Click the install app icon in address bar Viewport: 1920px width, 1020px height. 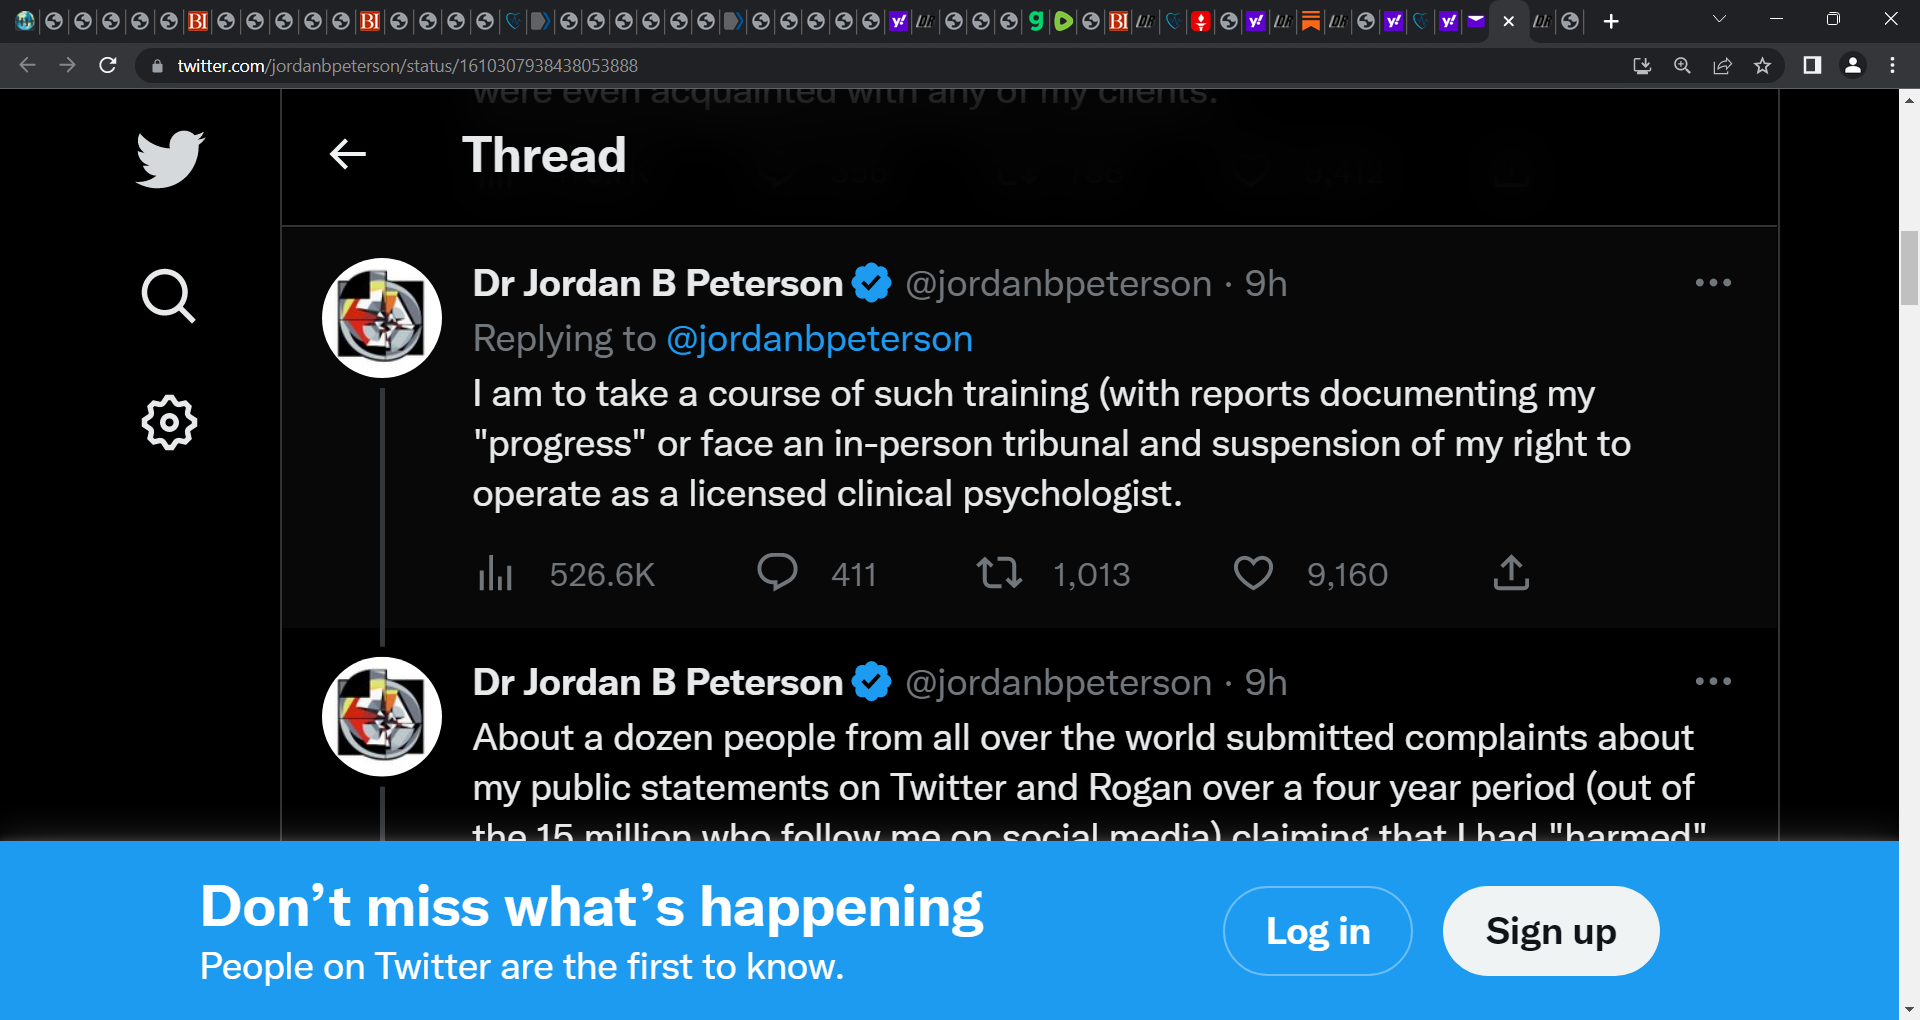click(x=1642, y=66)
